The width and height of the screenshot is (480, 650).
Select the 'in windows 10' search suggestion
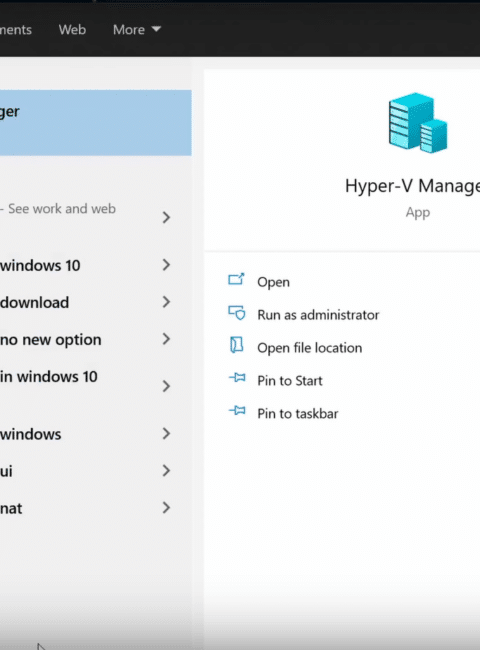click(x=48, y=376)
